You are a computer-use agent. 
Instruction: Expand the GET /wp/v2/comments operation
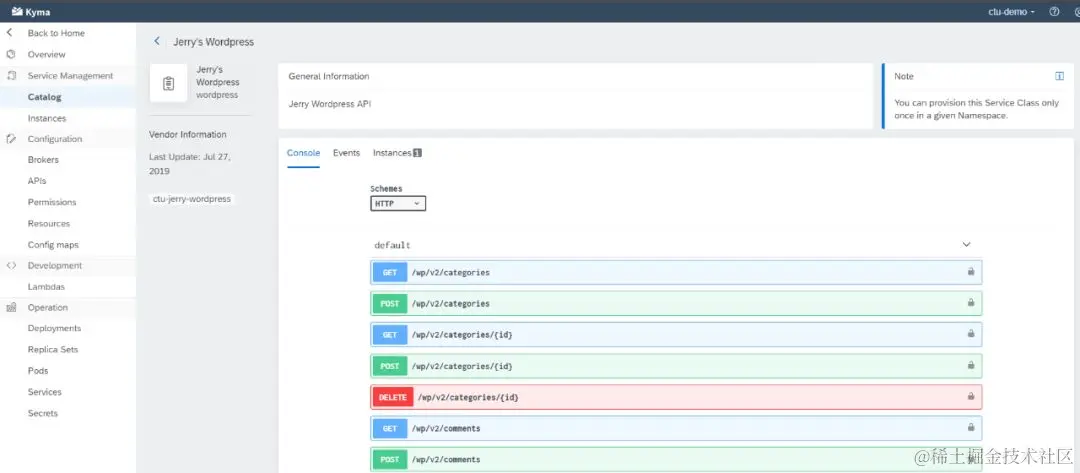tap(676, 428)
